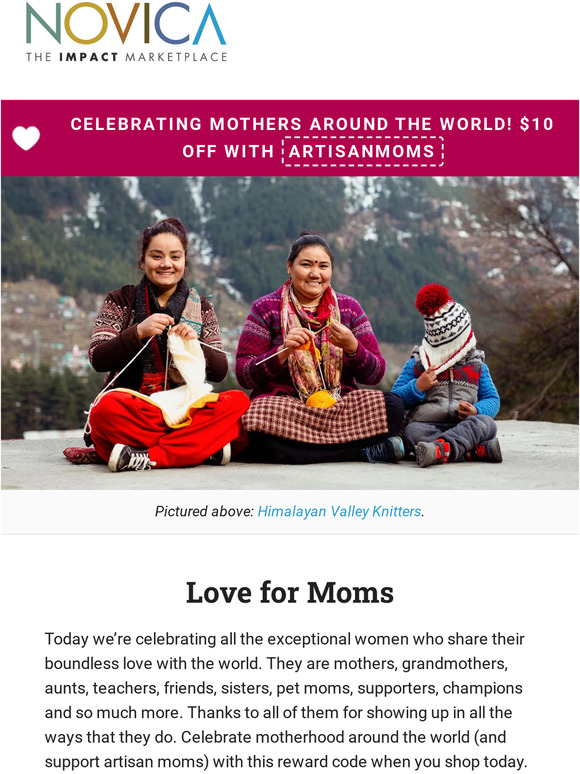Click the Celebrating Mothers Around the World headline
Screen dimensions: 580x774
(x=291, y=124)
